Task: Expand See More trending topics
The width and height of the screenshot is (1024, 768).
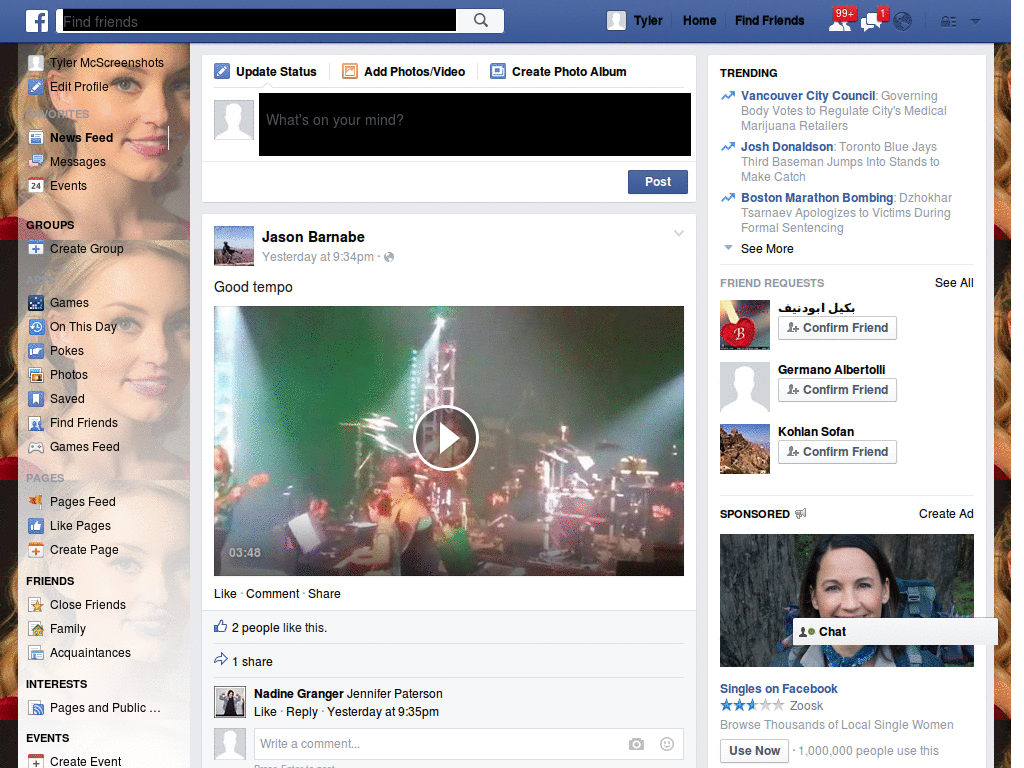Action: point(767,249)
